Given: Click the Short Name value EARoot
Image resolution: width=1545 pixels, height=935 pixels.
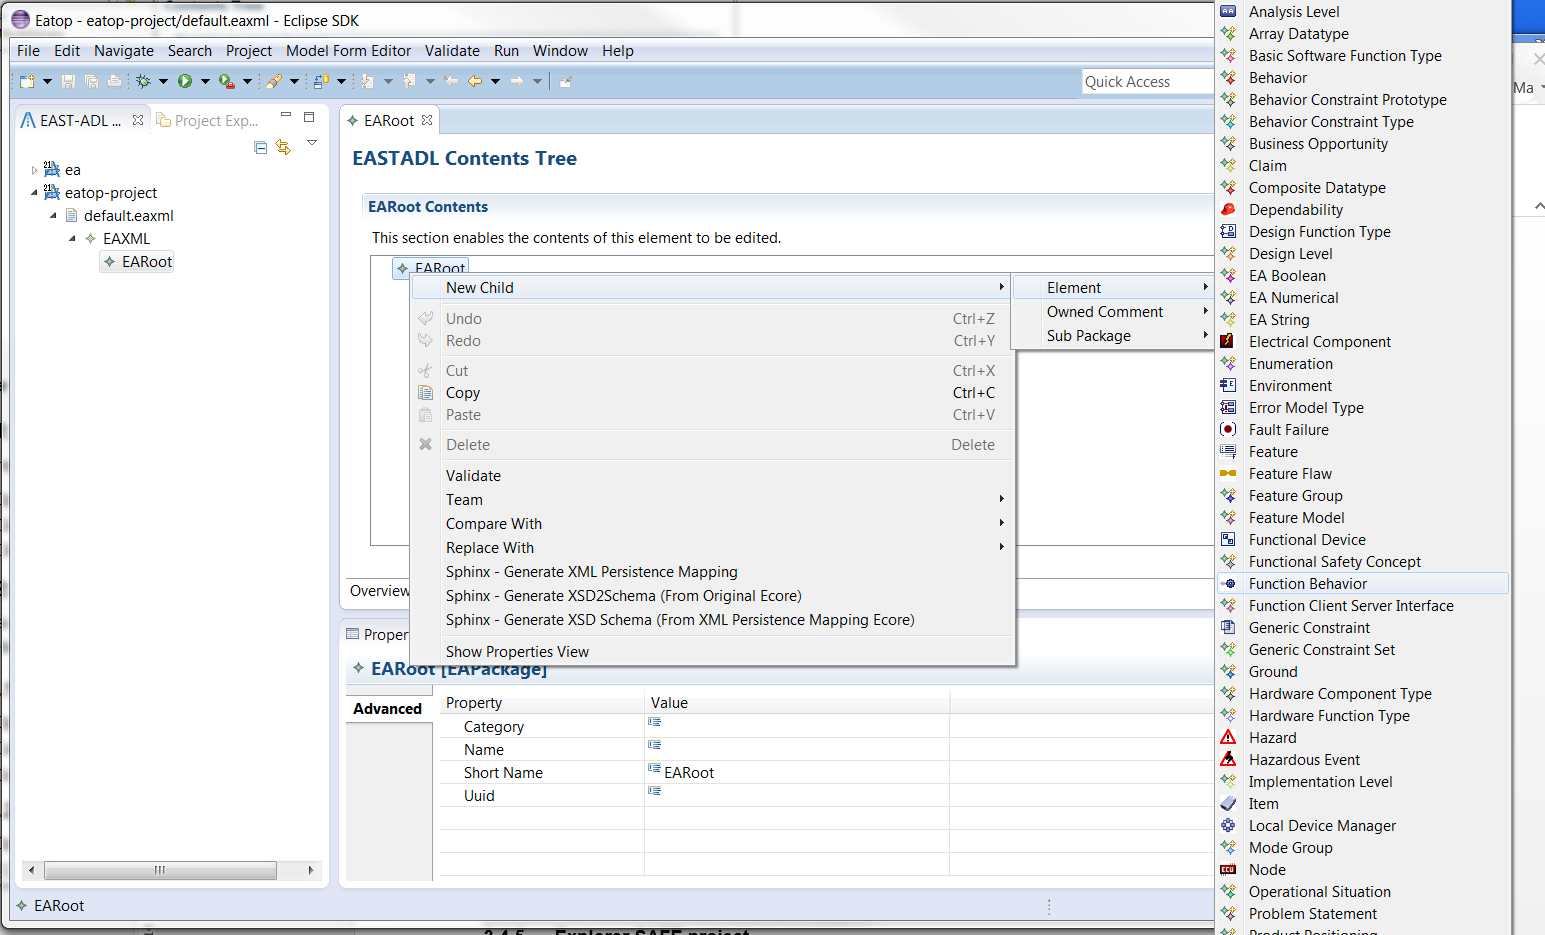Looking at the screenshot, I should 689,773.
